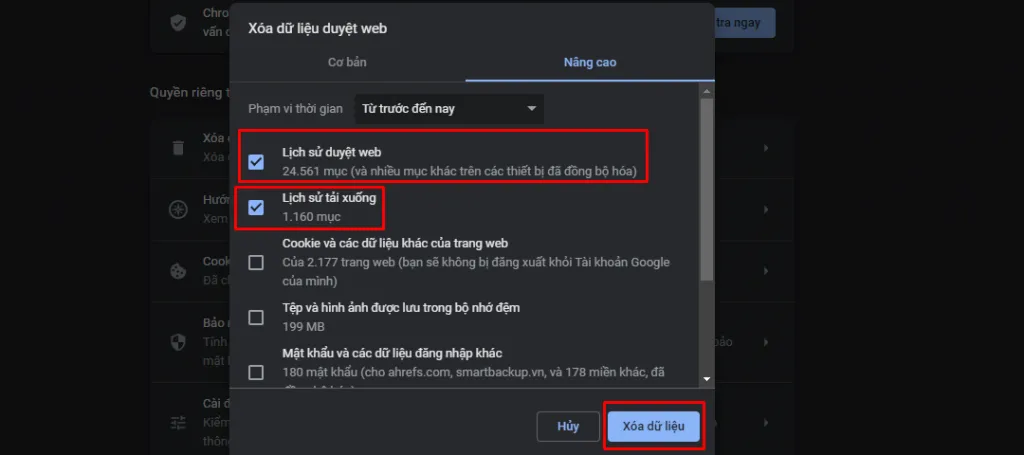Select the Nâng cao tab
1024x455 pixels.
coord(590,63)
